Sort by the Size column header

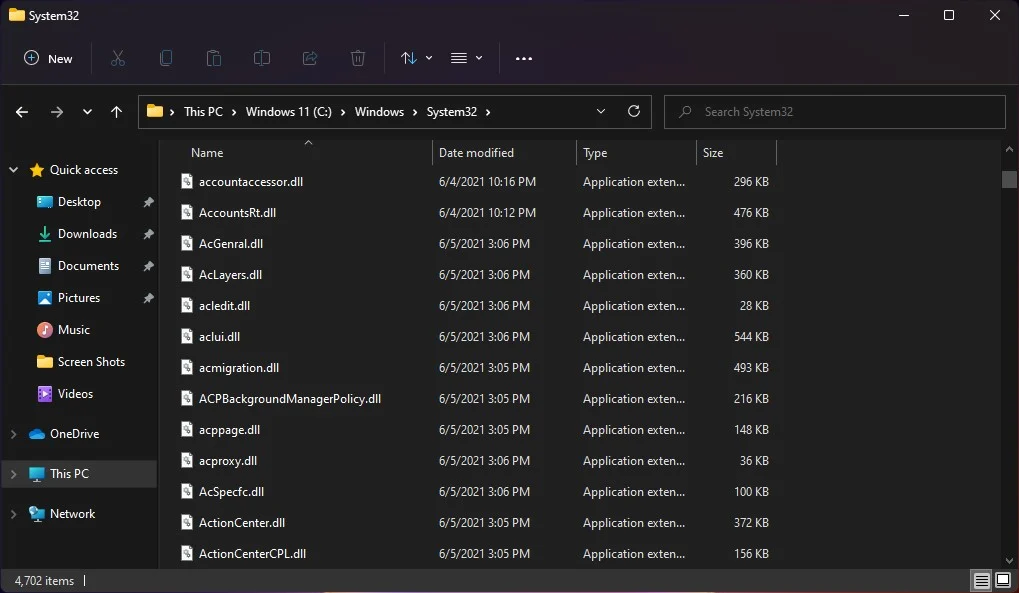(x=713, y=153)
